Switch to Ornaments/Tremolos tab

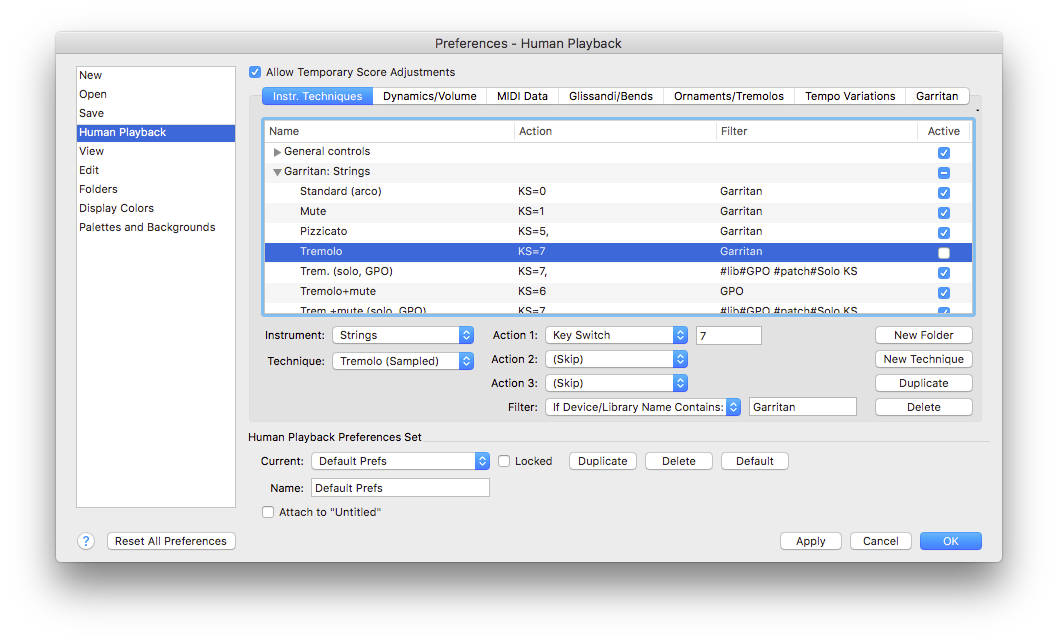pos(729,96)
